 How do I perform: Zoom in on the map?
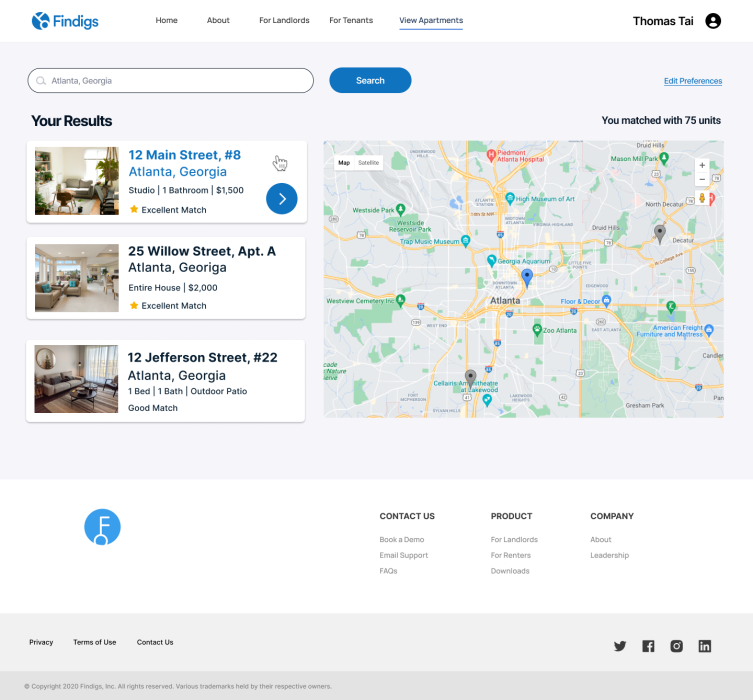tap(702, 165)
